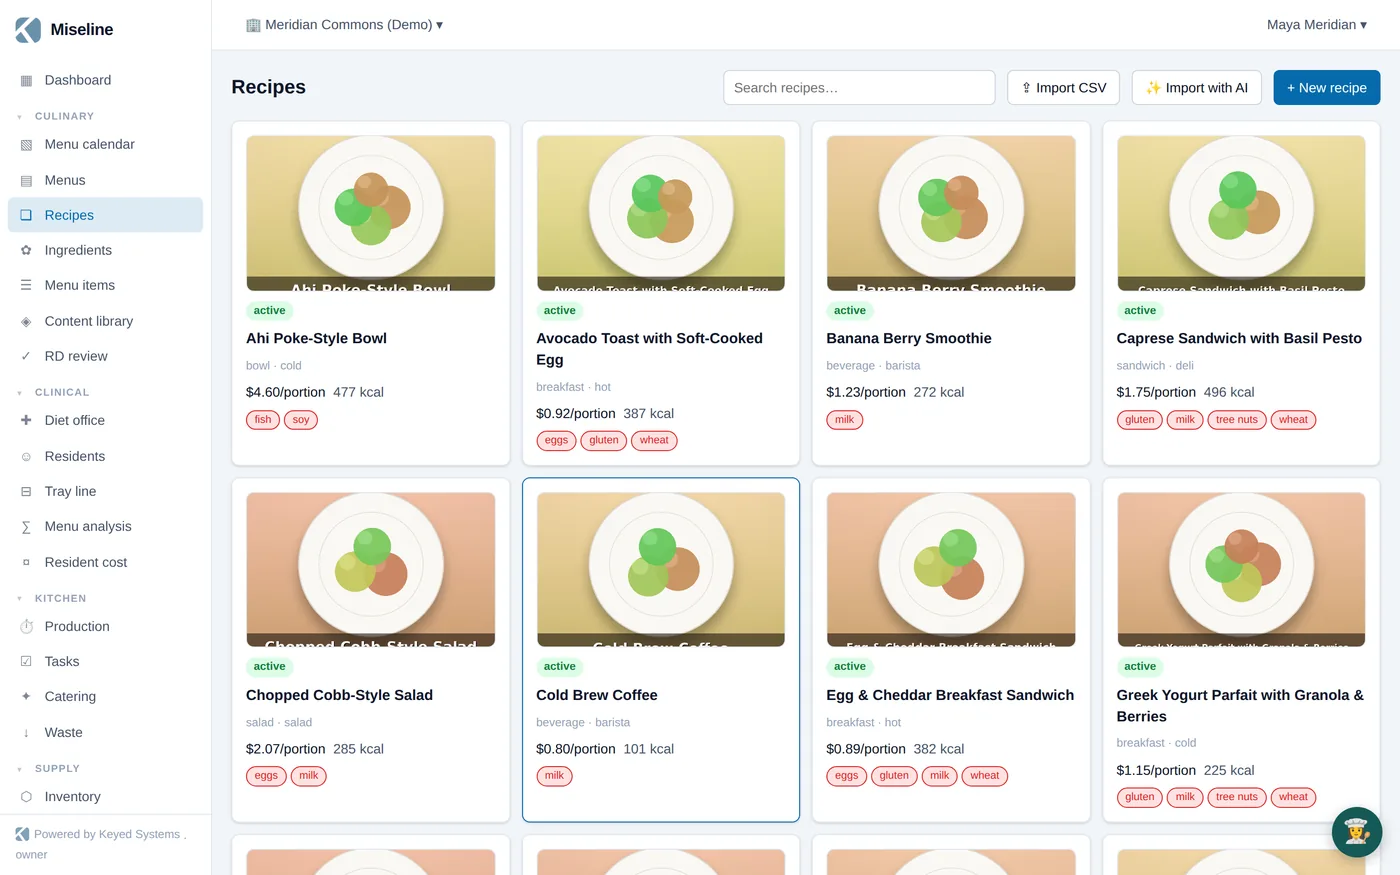Click the 496 kcal text
The height and width of the screenshot is (875, 1400).
click(1229, 392)
